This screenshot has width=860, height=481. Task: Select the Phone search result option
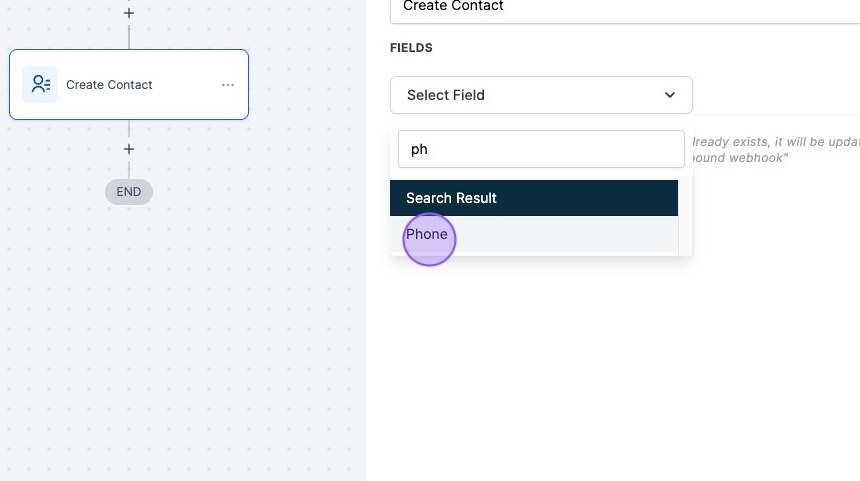[428, 234]
